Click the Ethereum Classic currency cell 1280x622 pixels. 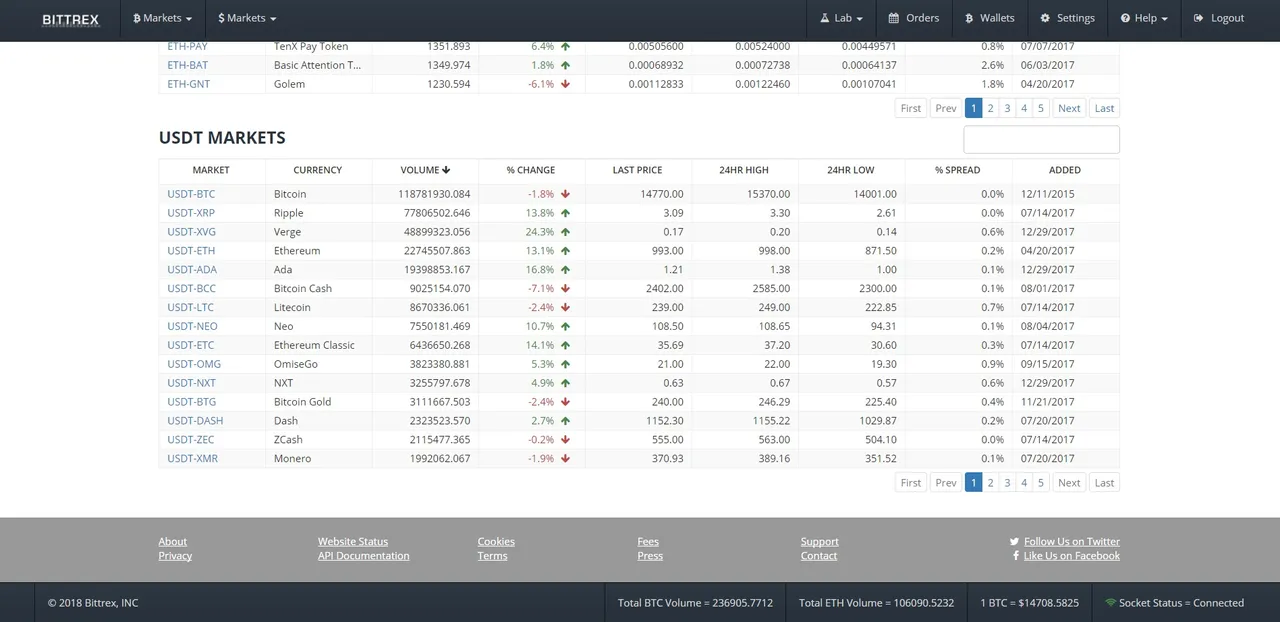318,346
